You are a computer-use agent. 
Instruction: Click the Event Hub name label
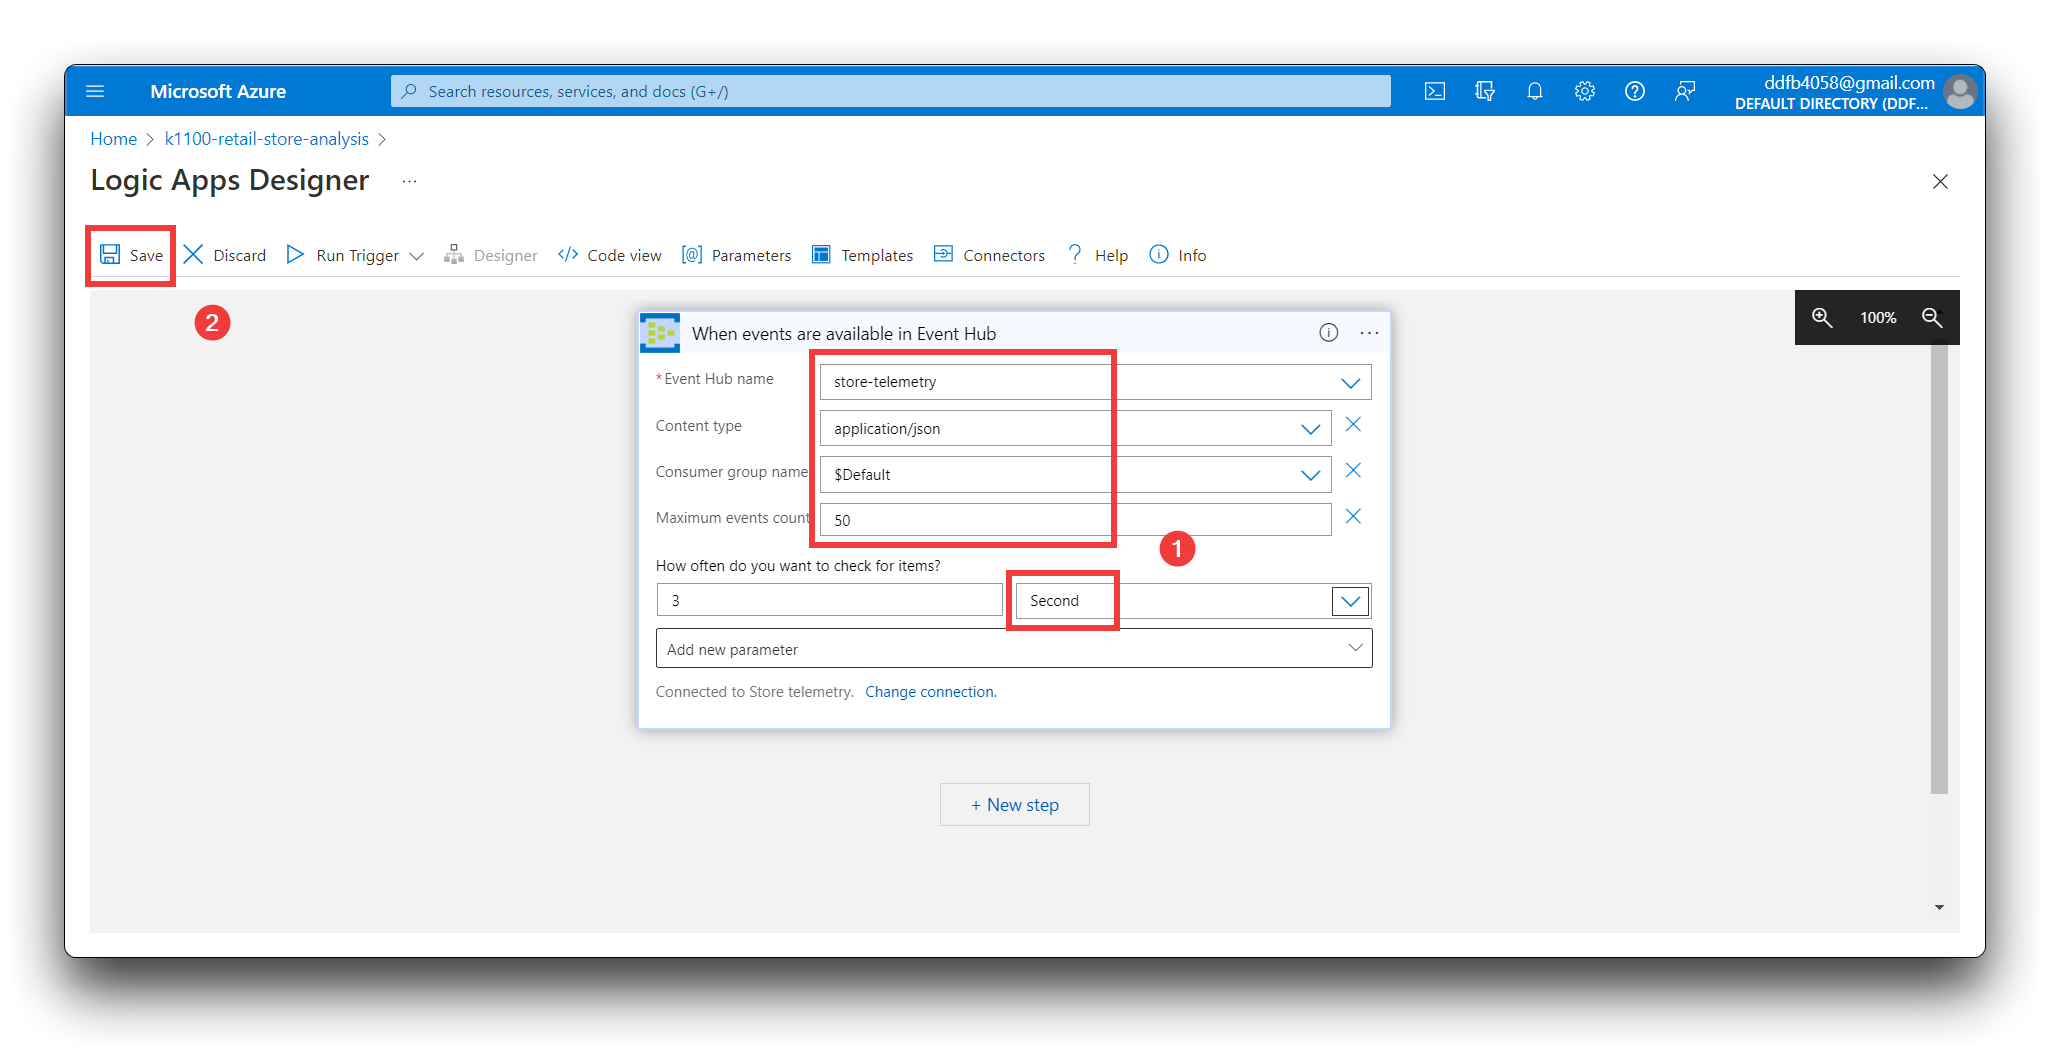point(718,379)
